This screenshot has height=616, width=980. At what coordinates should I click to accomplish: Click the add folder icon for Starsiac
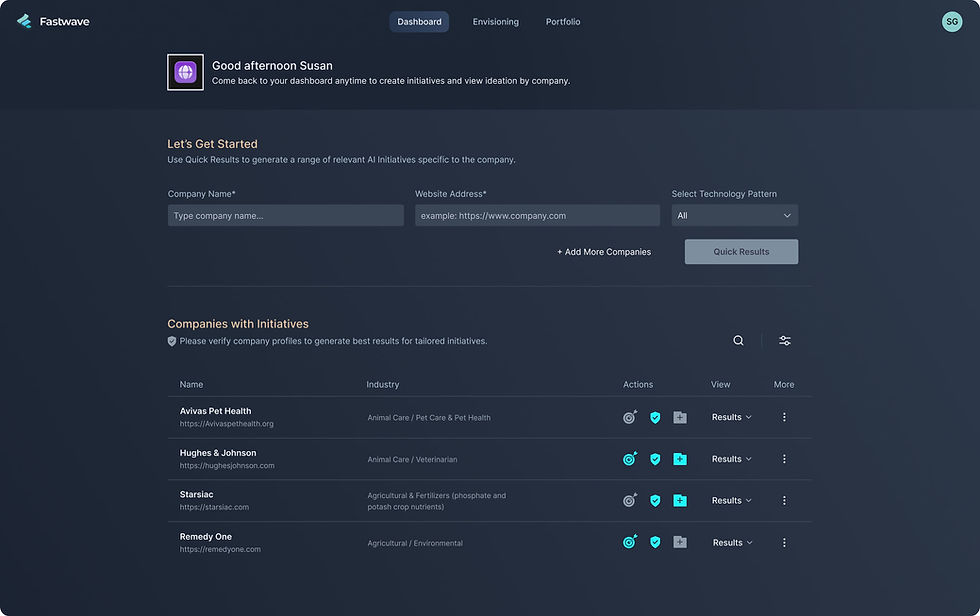point(680,500)
